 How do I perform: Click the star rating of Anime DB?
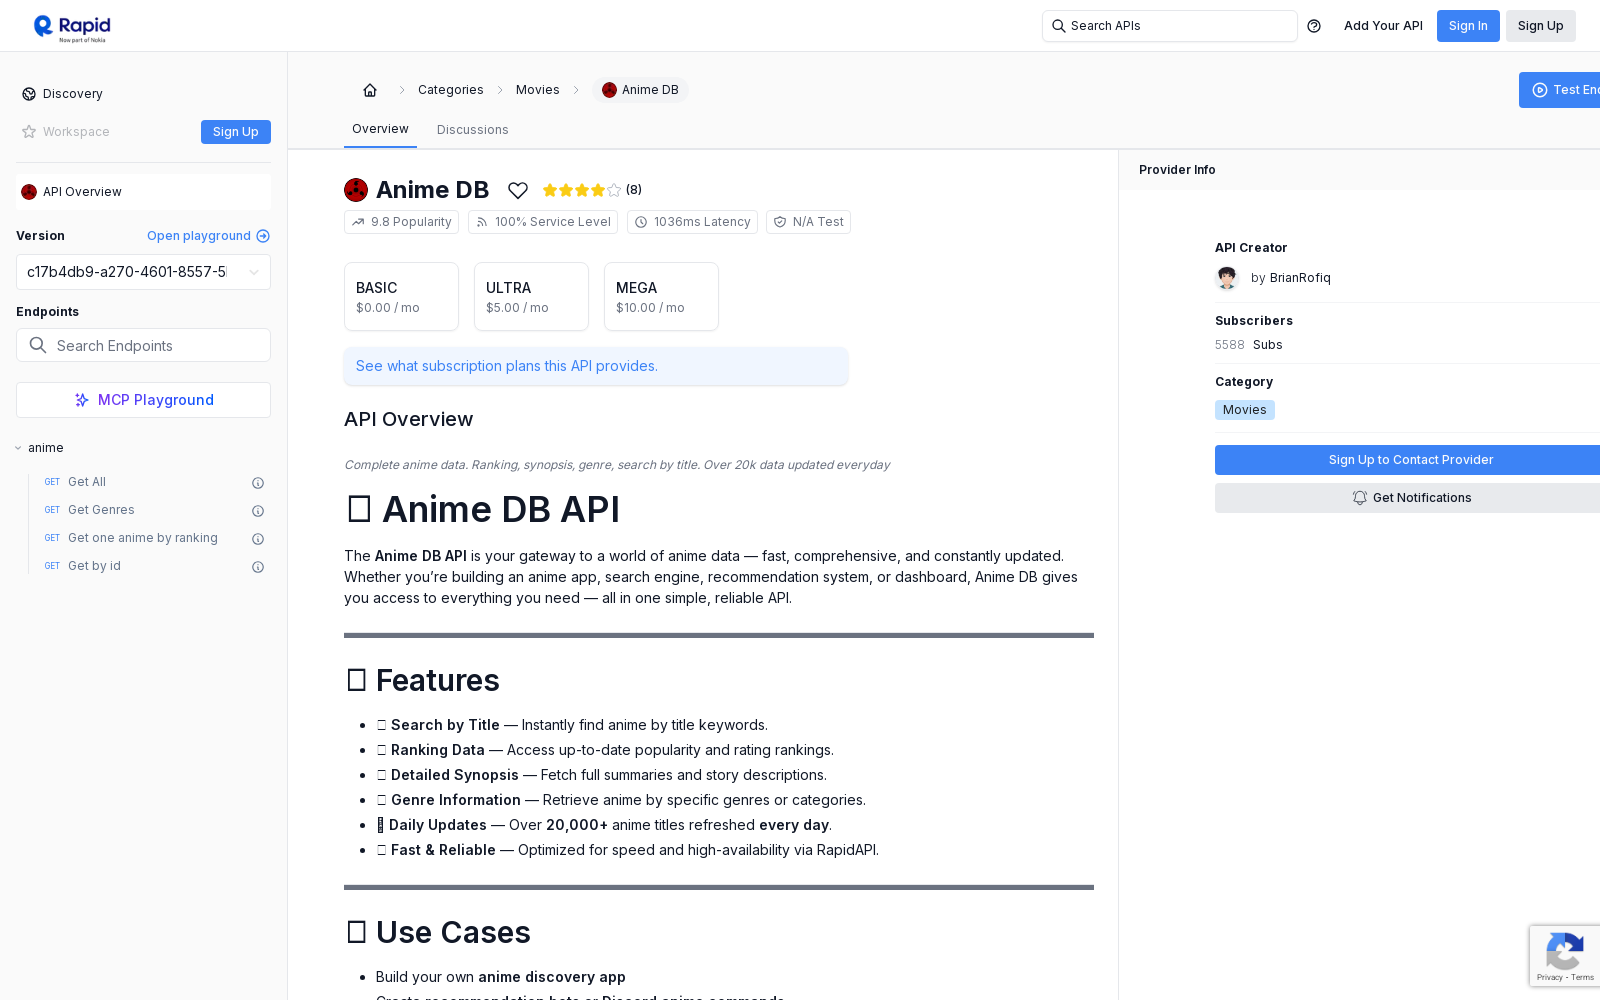click(582, 190)
